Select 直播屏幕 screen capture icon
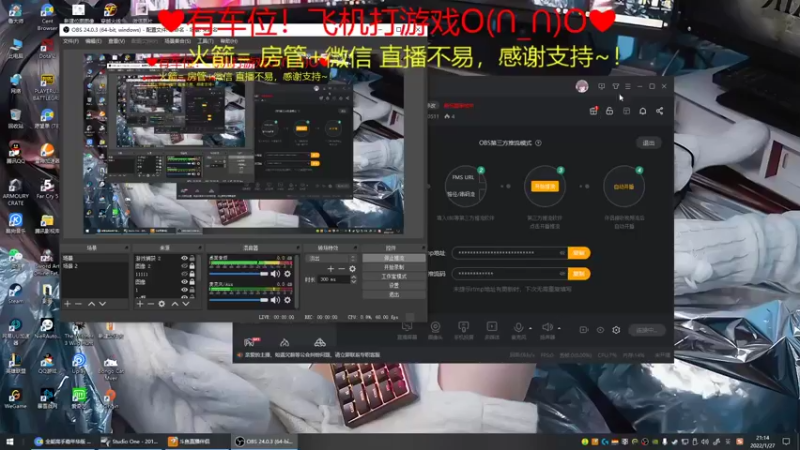Image resolution: width=800 pixels, height=450 pixels. [407, 330]
